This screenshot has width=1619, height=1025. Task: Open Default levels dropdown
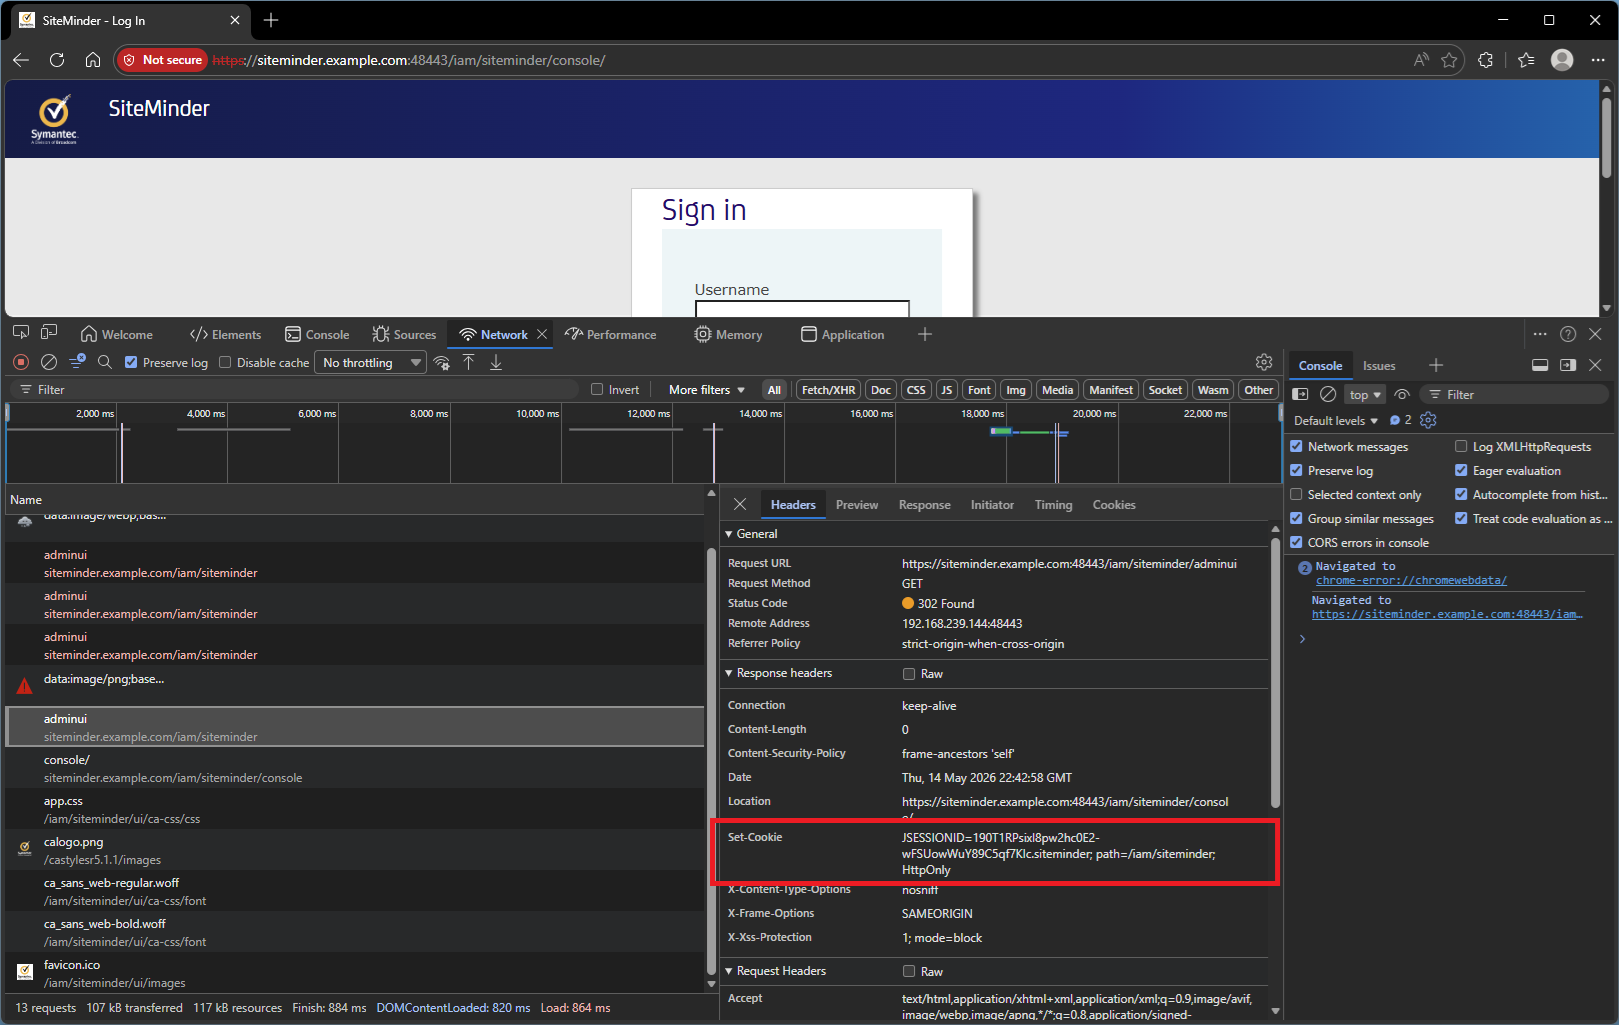click(1335, 421)
